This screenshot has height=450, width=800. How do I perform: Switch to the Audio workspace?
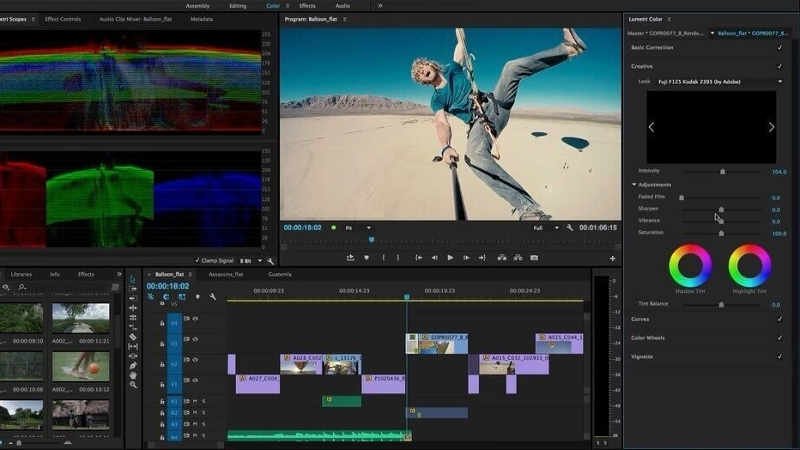pos(343,6)
